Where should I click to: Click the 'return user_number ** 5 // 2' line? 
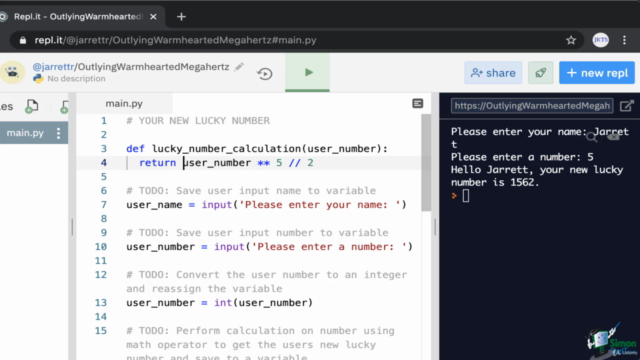[x=226, y=162]
